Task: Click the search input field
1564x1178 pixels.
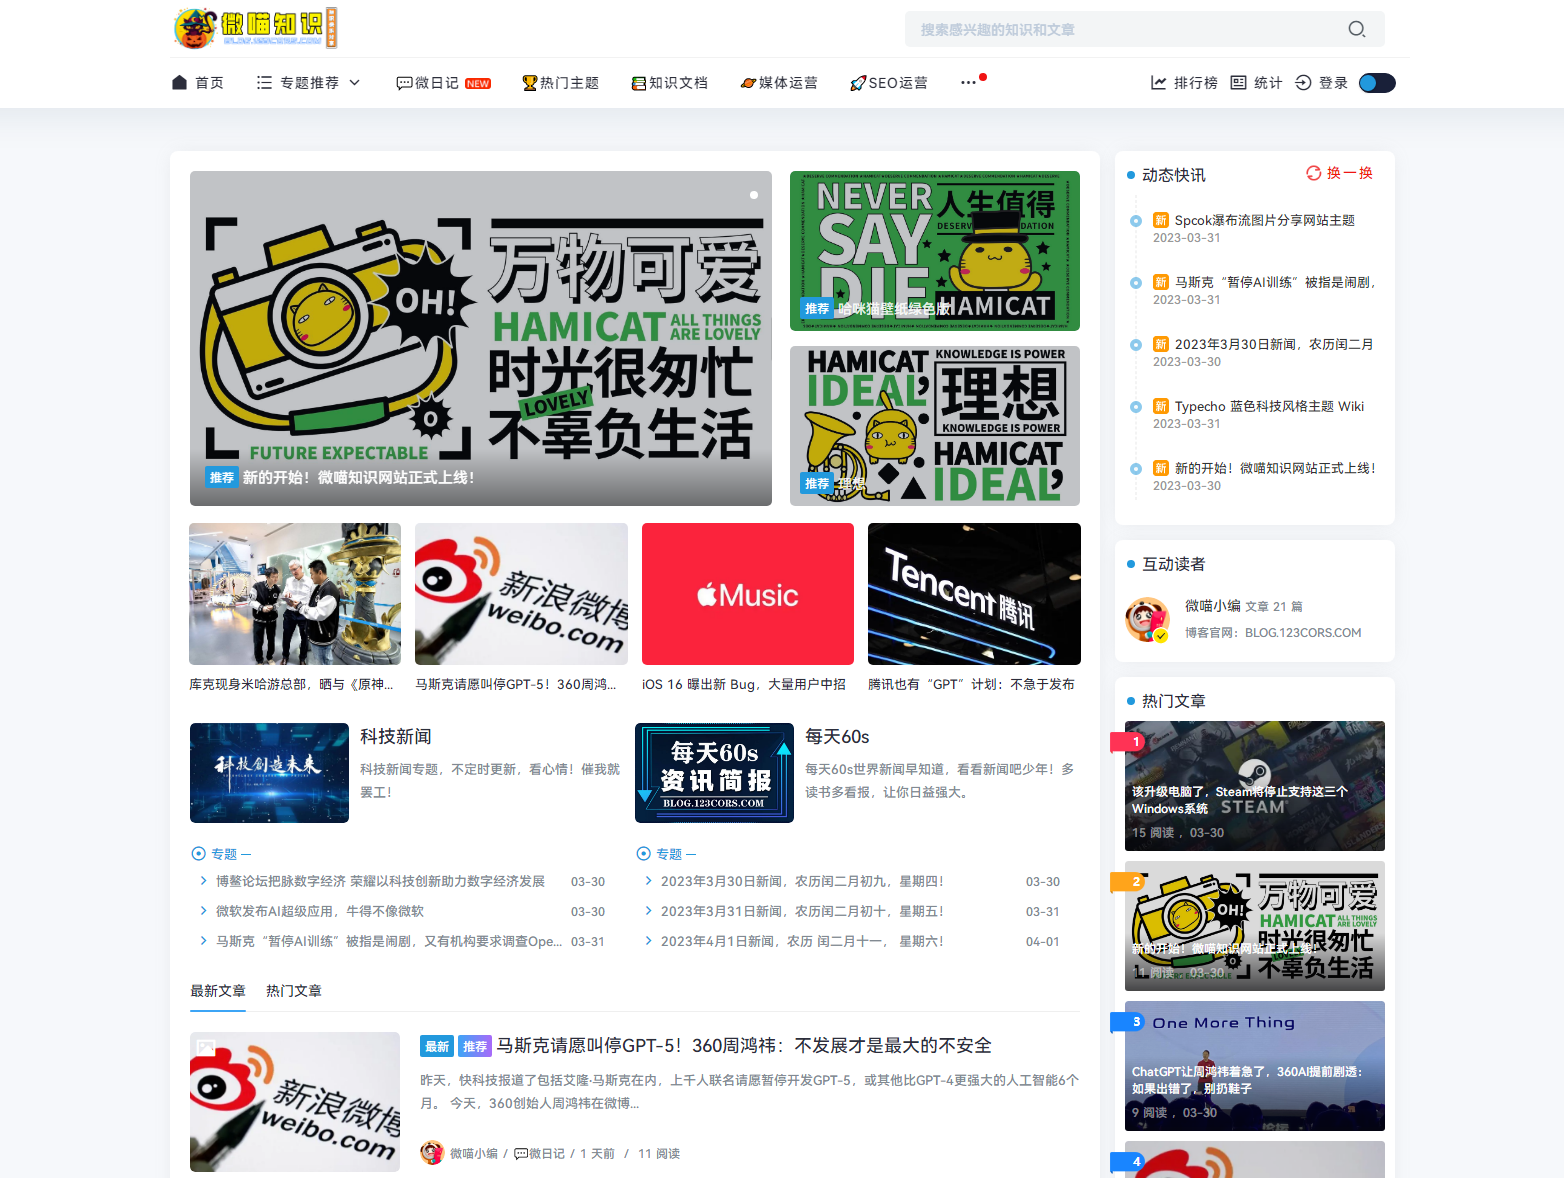Action: (1145, 29)
